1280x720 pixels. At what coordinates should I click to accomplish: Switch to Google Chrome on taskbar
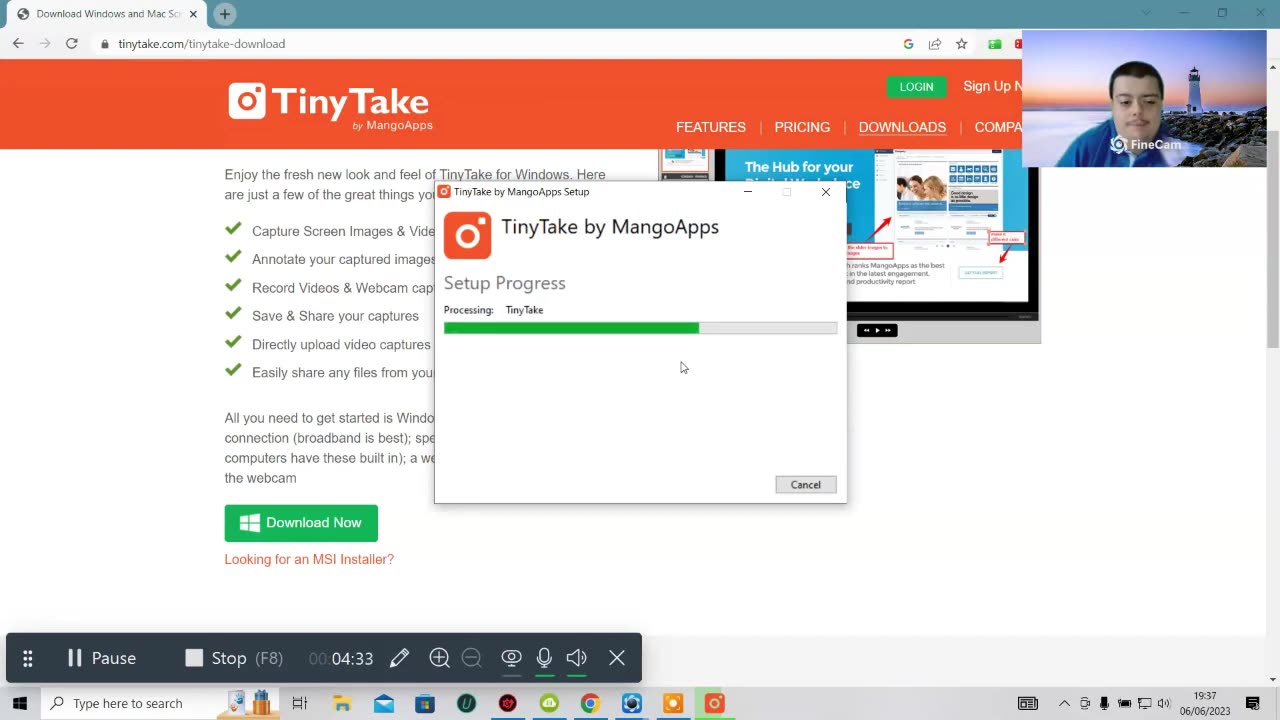pos(590,703)
